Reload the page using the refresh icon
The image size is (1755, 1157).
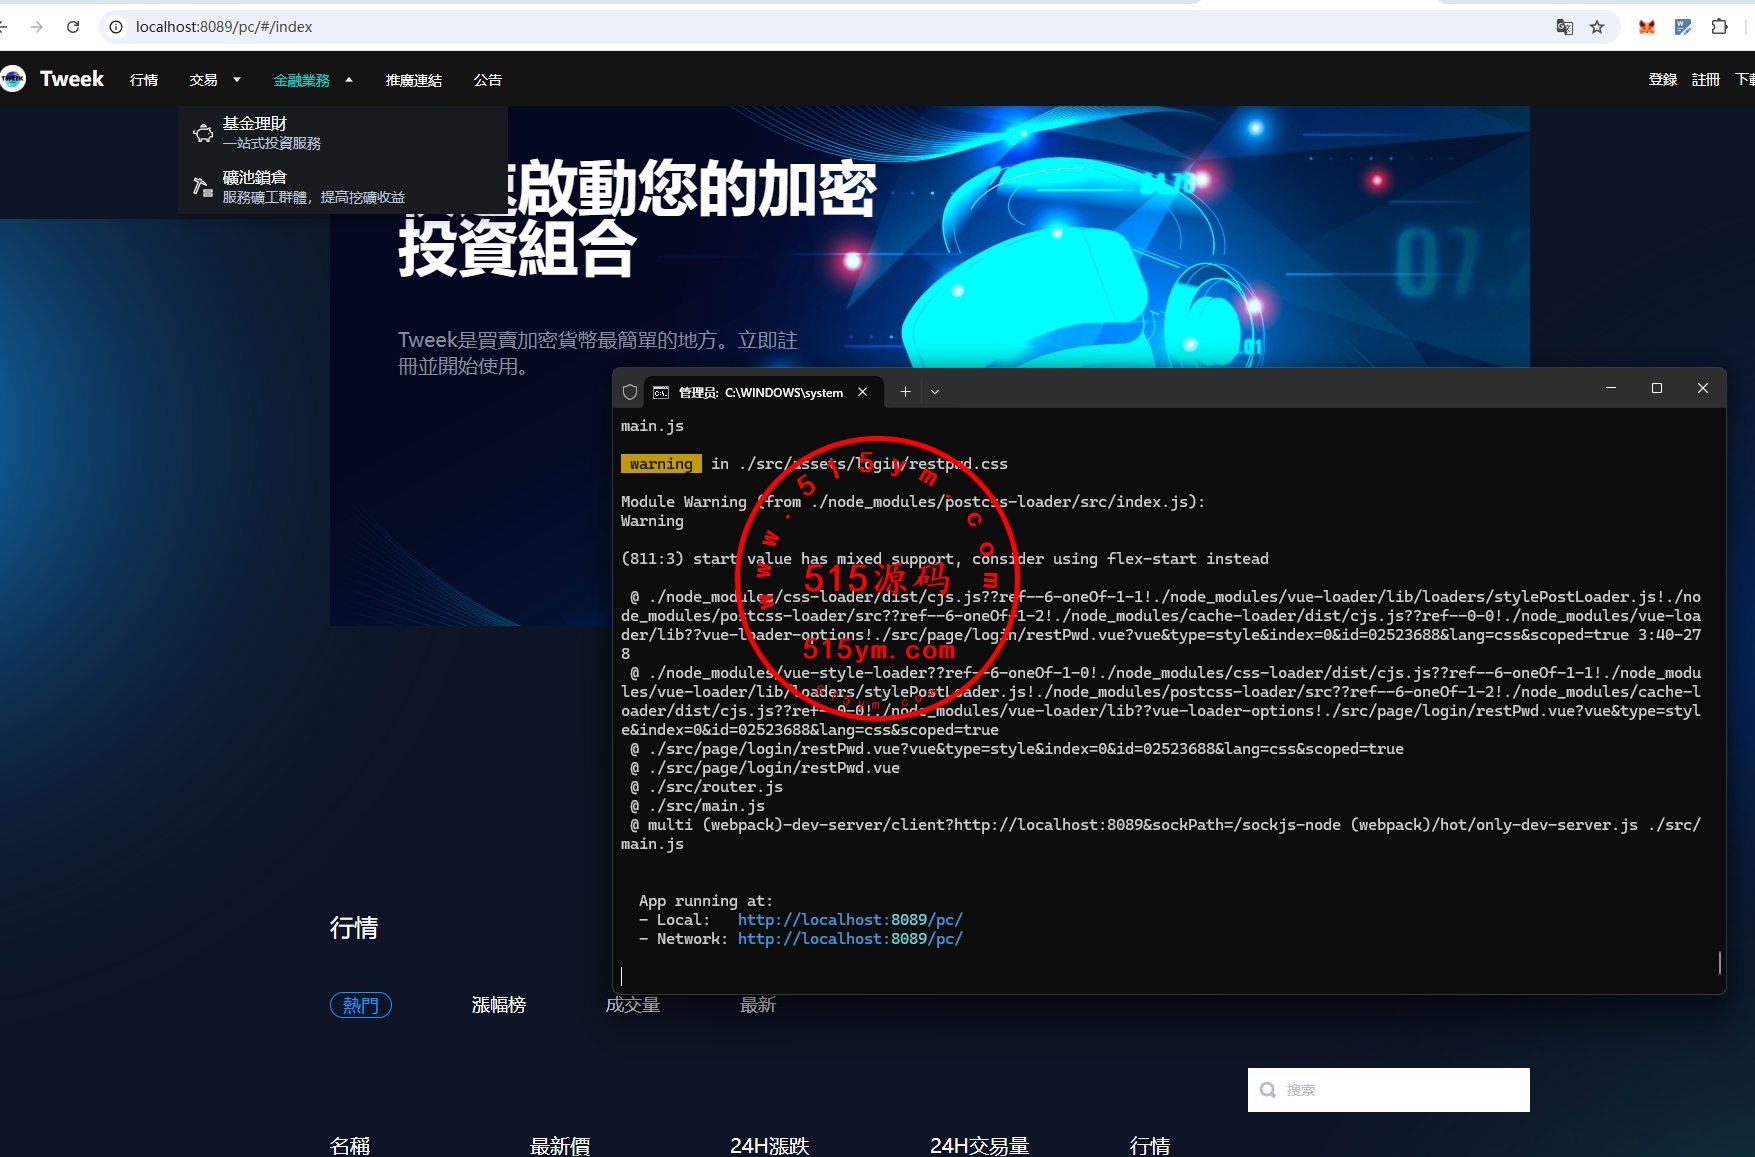click(73, 27)
